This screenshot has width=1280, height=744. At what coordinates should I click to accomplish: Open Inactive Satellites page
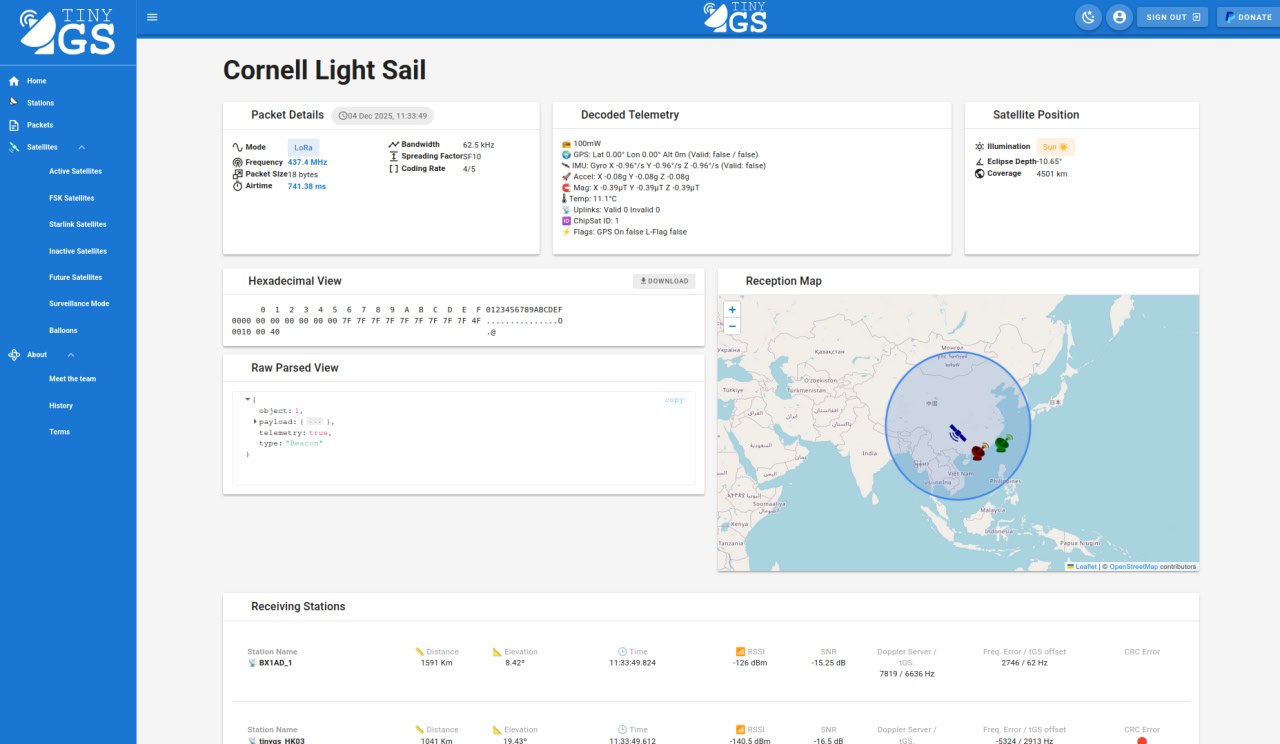pos(78,251)
